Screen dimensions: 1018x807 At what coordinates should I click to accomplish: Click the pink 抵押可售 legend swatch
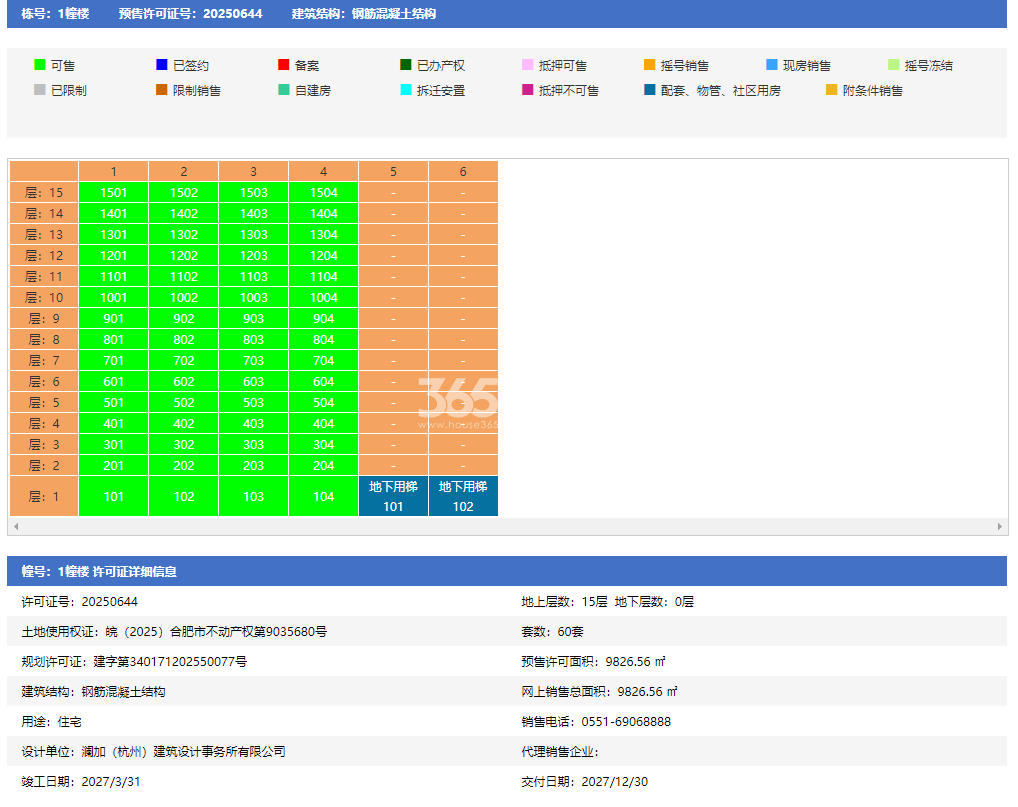tap(528, 64)
